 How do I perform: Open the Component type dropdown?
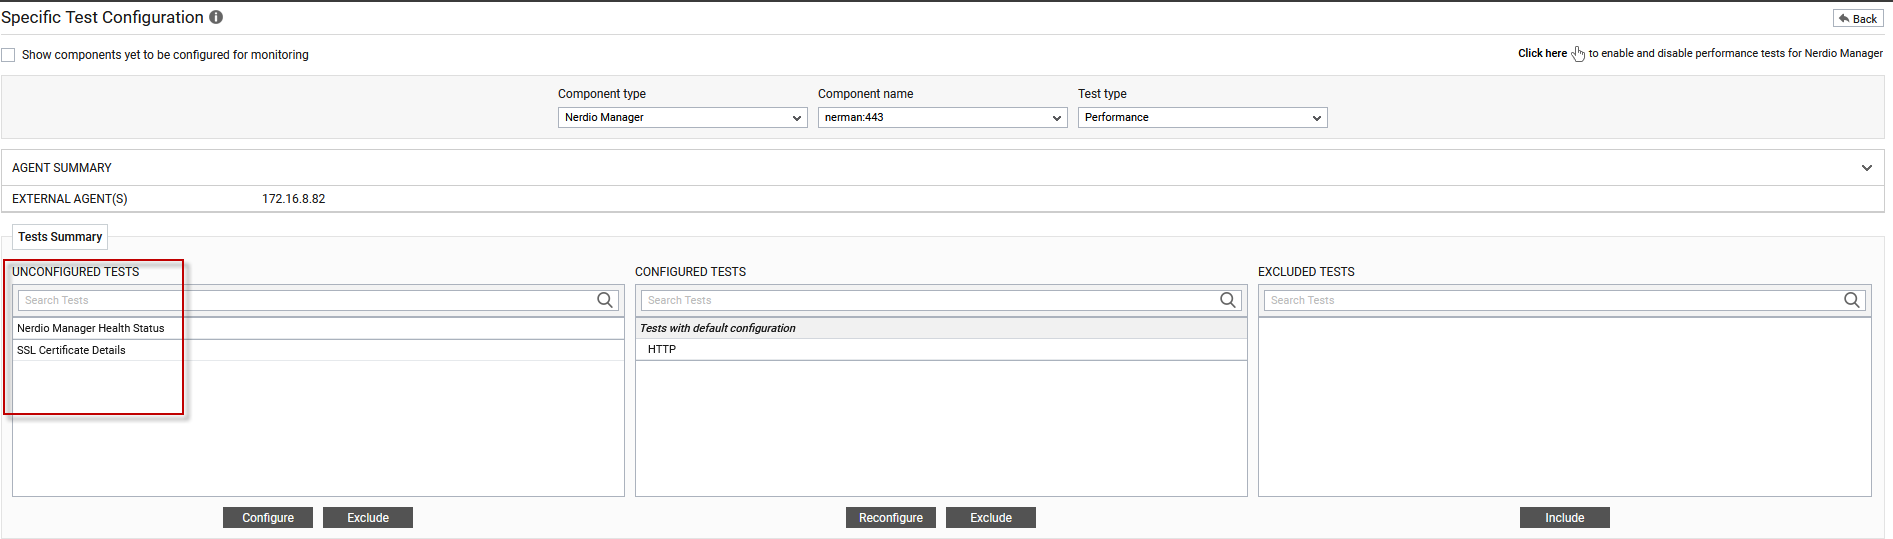[682, 117]
